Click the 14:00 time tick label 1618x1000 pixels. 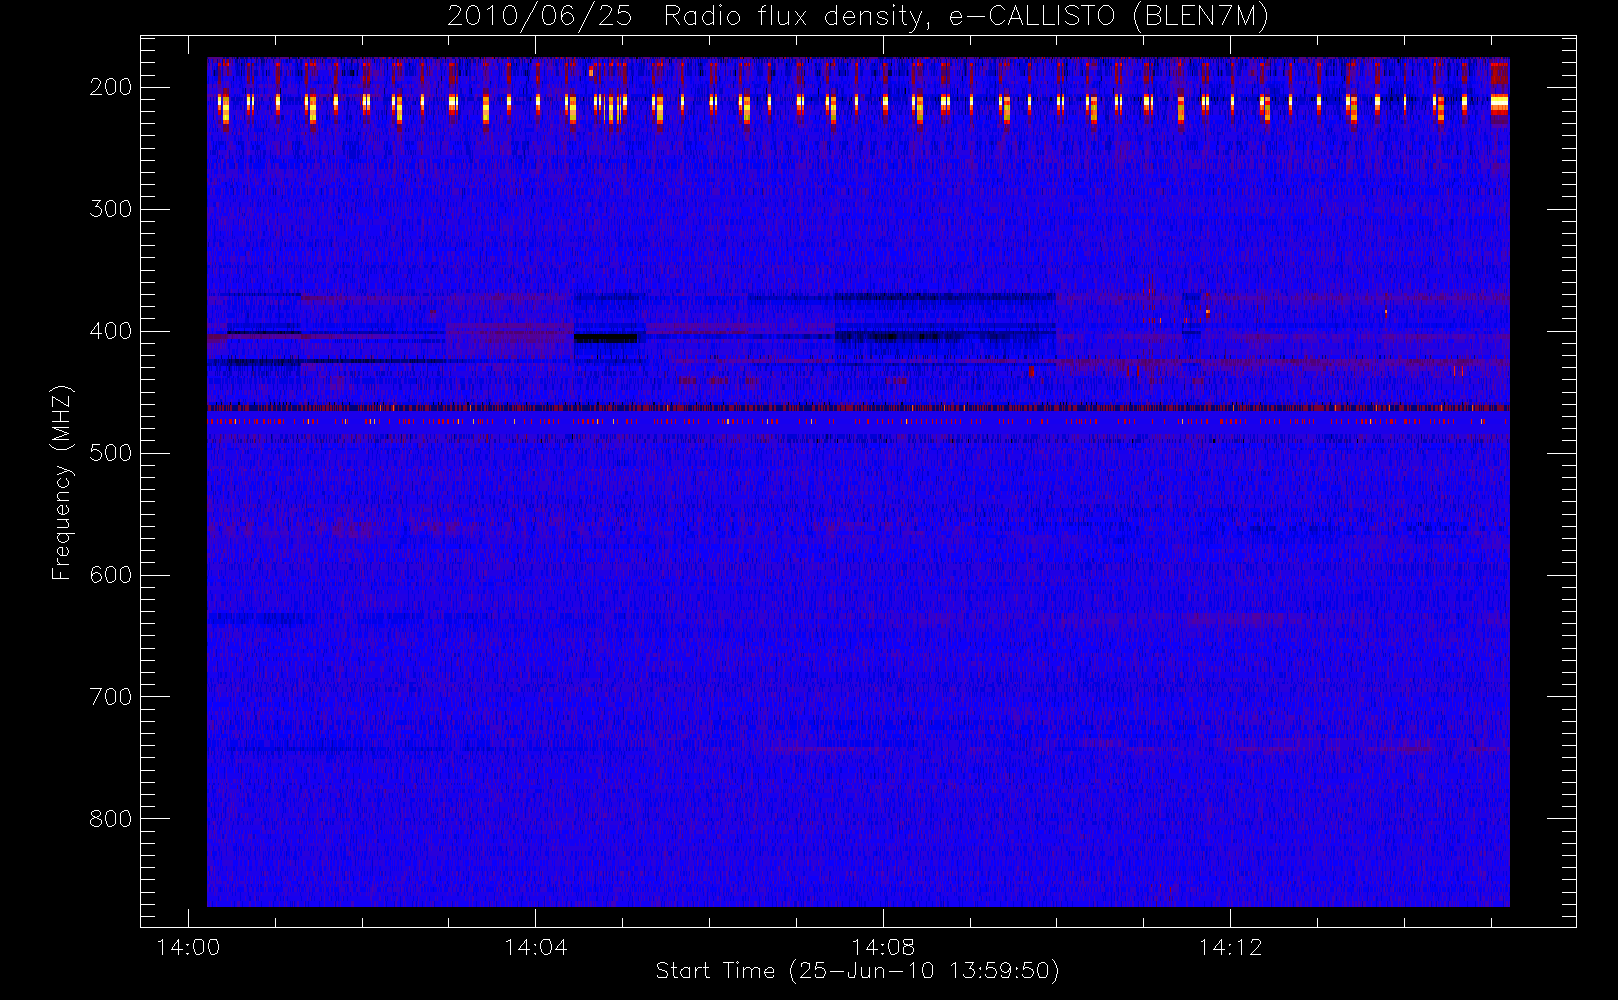pos(188,947)
